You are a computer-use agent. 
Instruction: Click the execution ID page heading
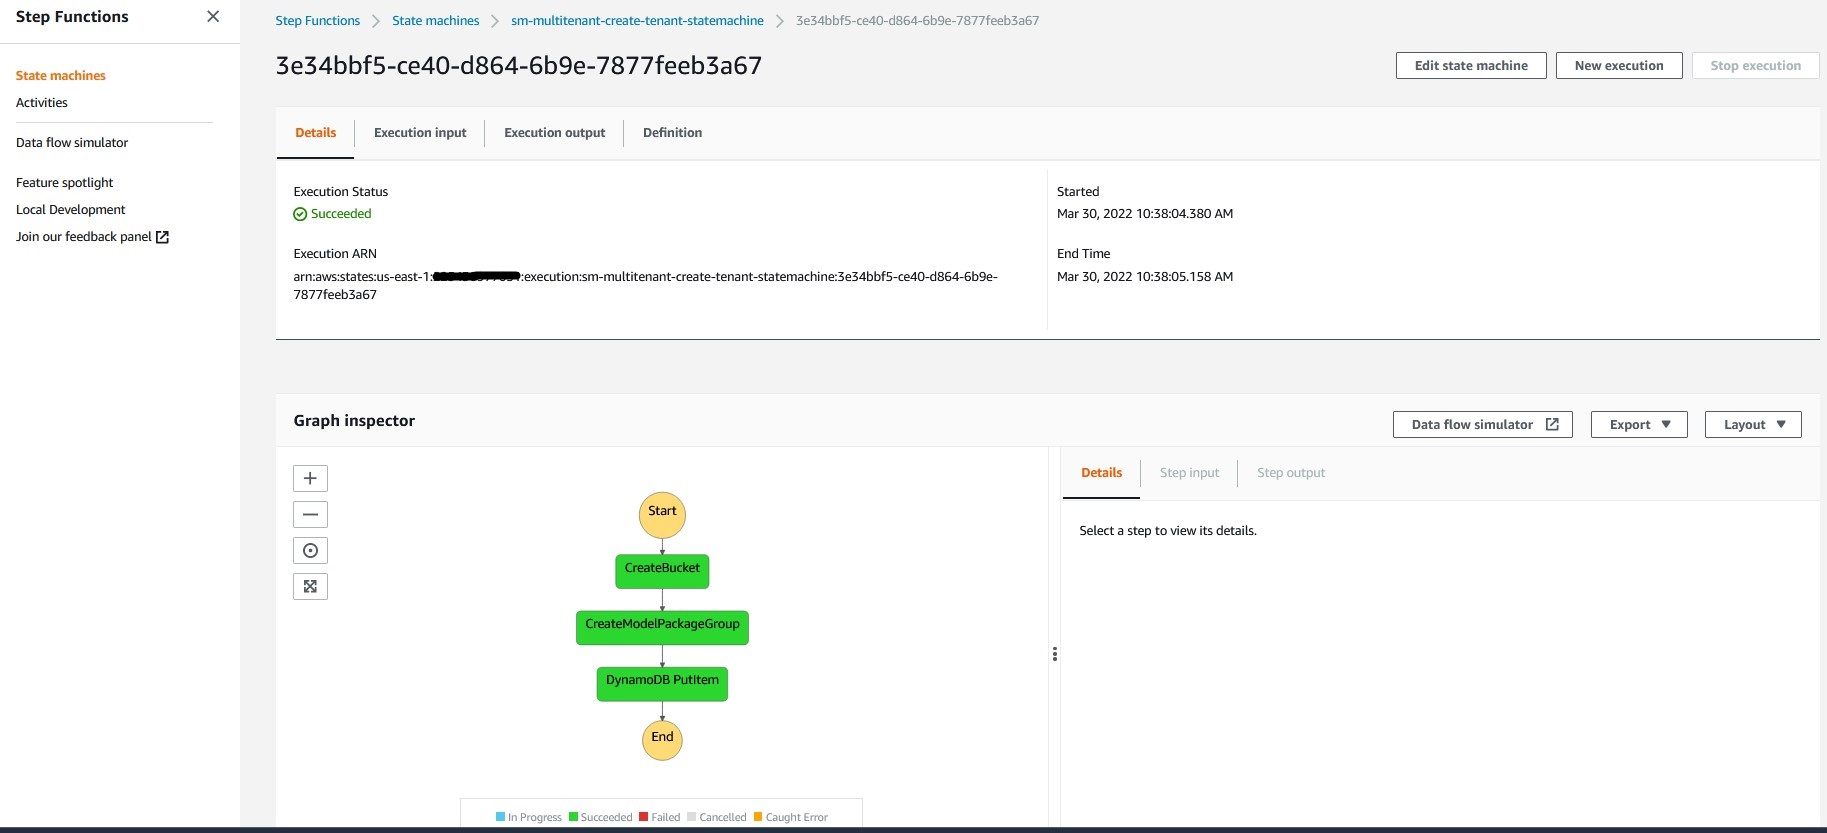518,66
